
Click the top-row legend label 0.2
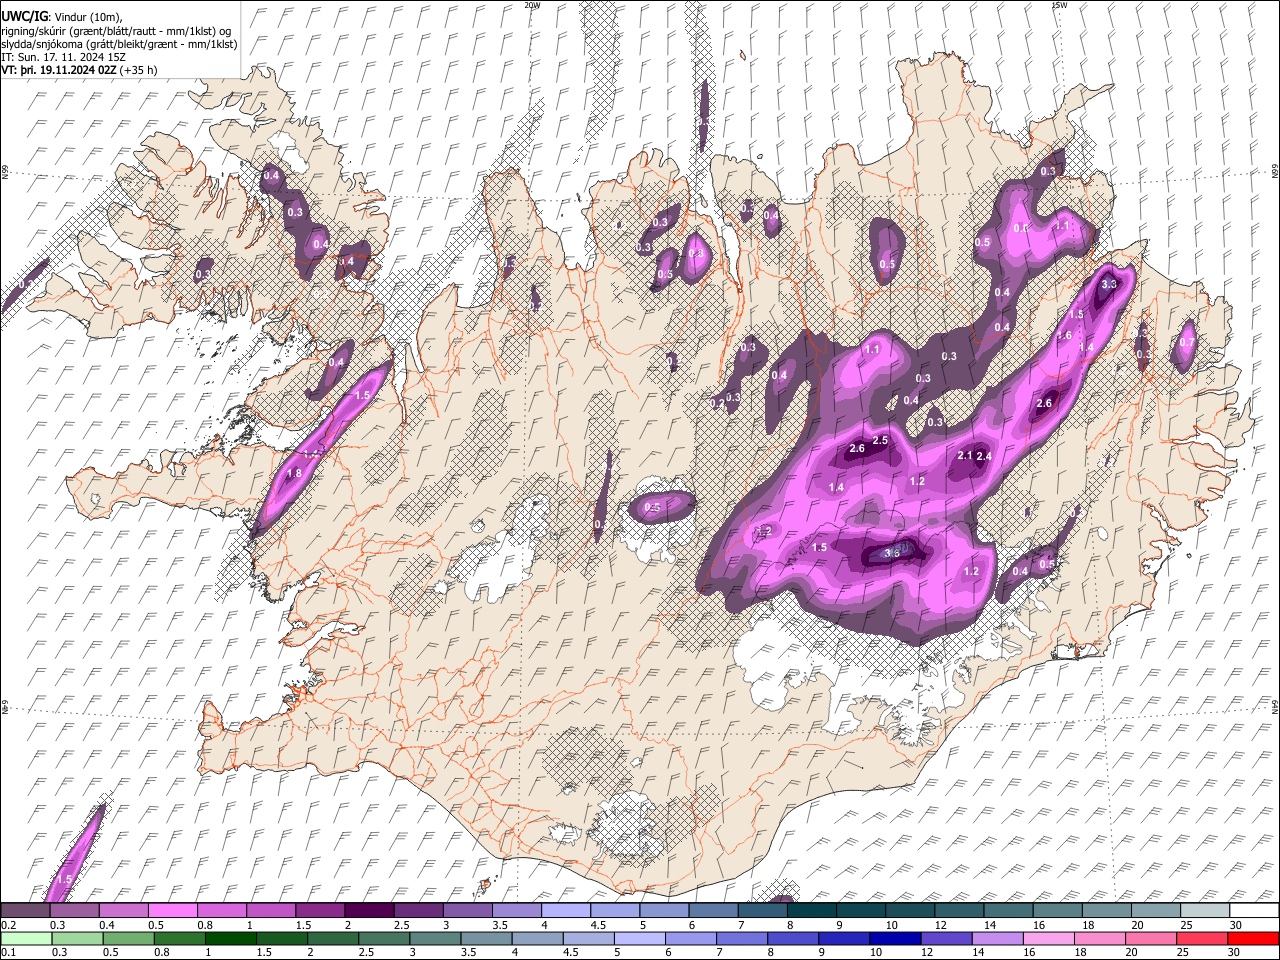pyautogui.click(x=7, y=925)
